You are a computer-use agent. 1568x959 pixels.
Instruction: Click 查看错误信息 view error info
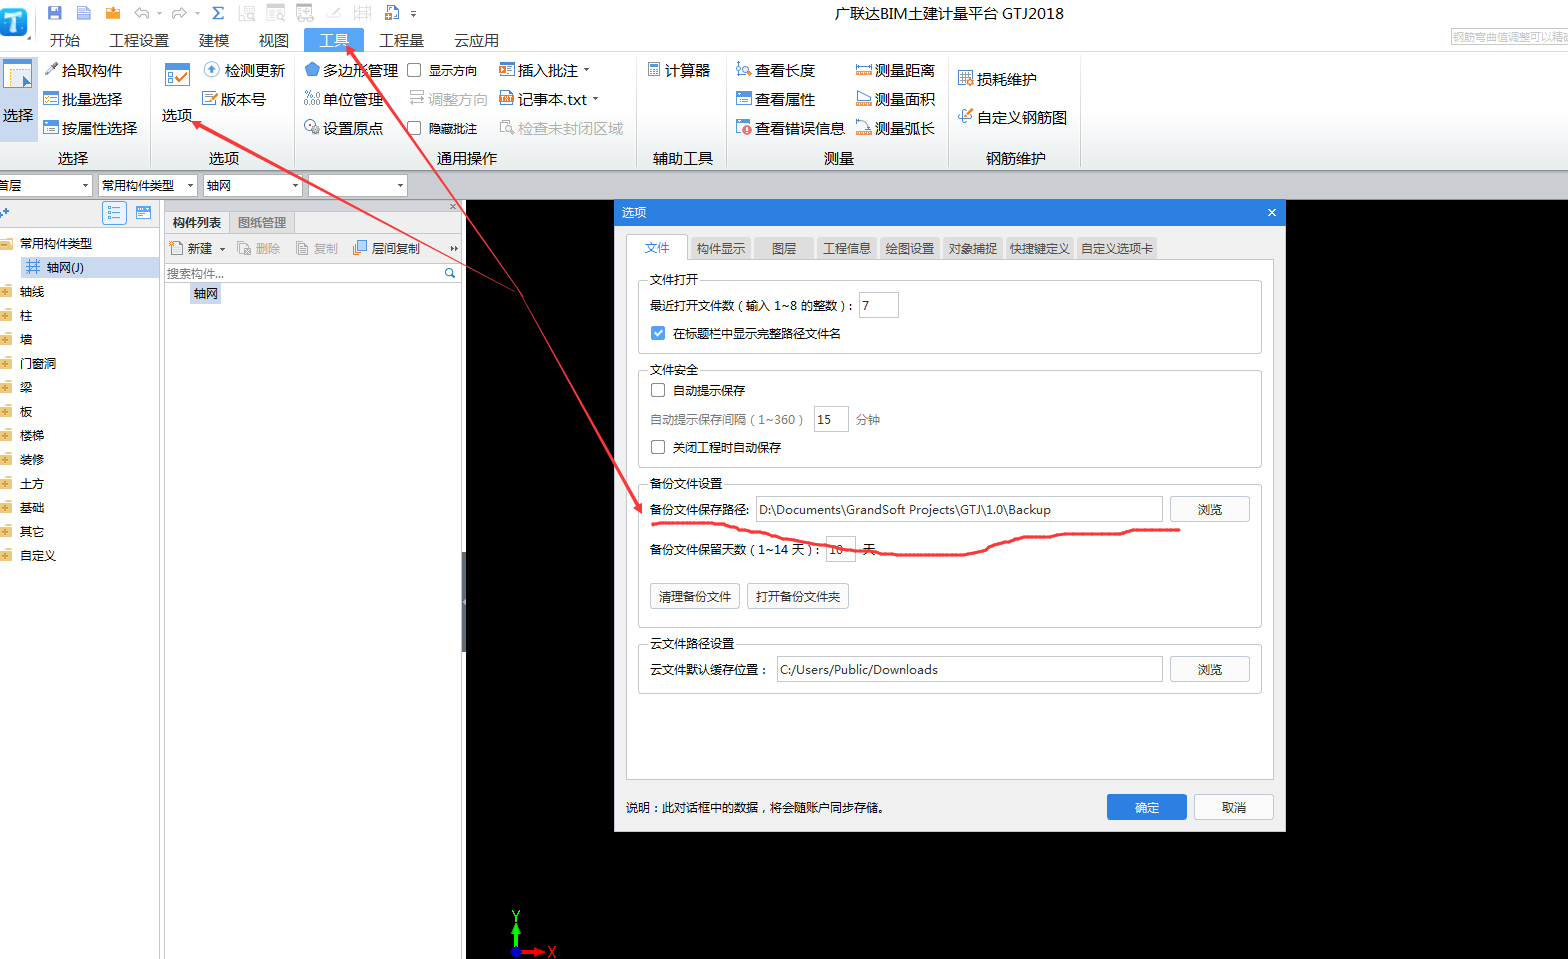click(x=790, y=128)
